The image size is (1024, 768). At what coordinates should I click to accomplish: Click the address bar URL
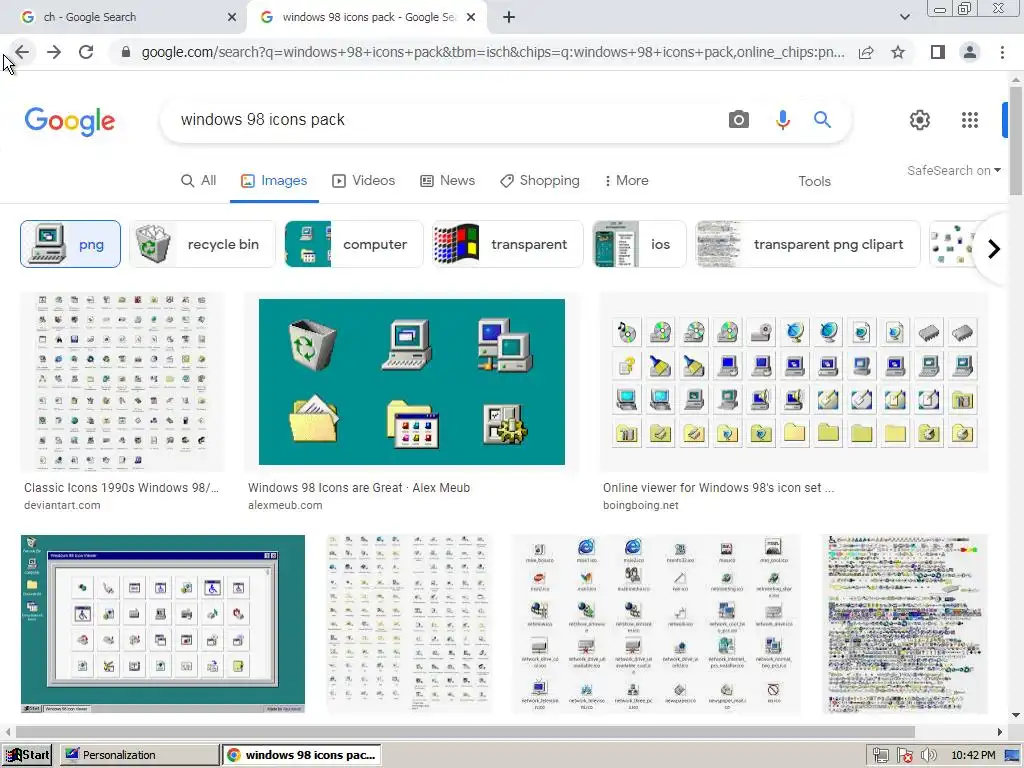tap(493, 52)
